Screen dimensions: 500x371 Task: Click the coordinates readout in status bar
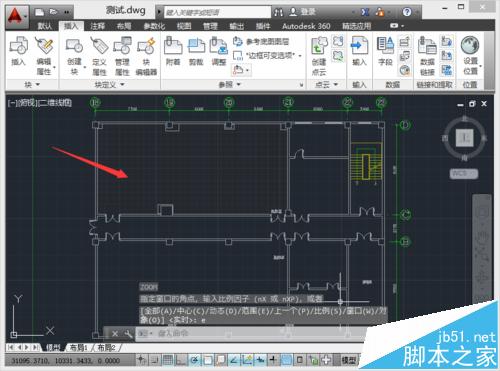tap(65, 360)
